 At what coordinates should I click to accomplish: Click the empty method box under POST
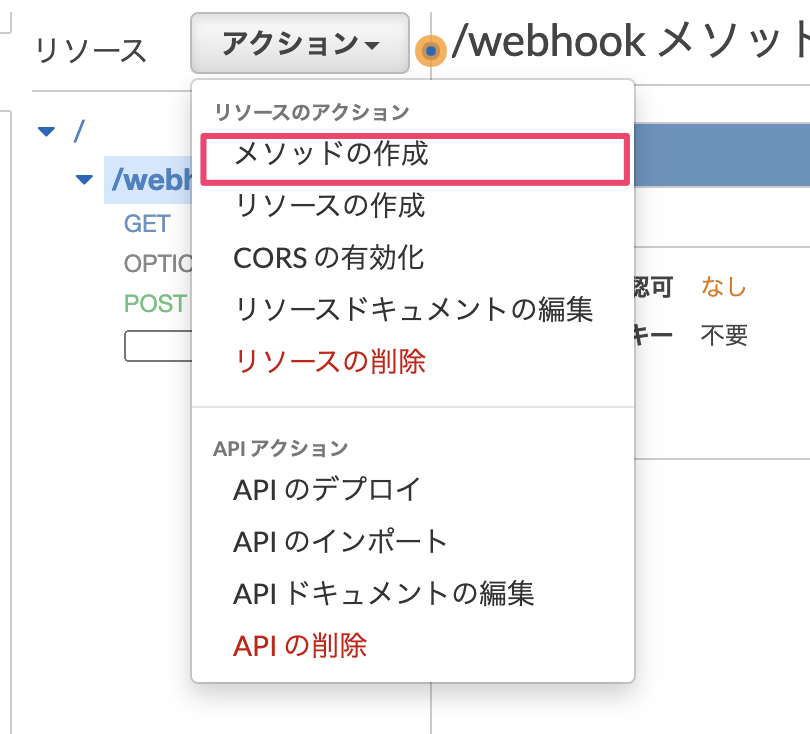[x=158, y=346]
